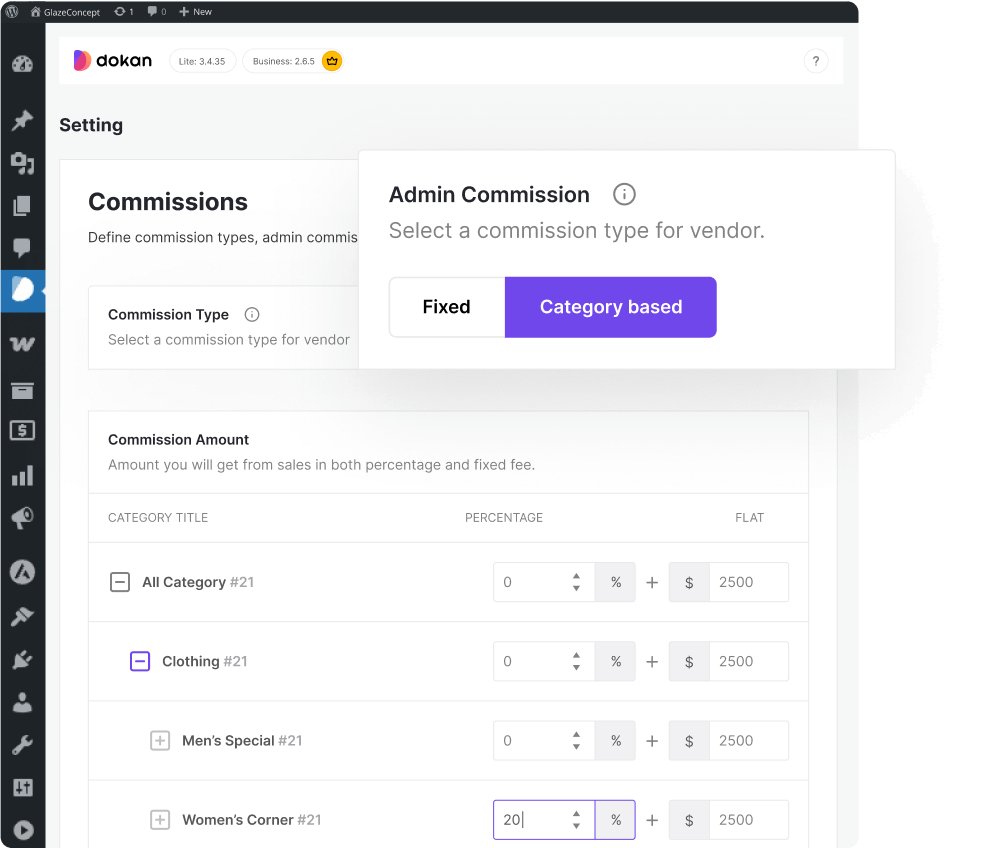
Task: Open the WooCommerce sidebar icon
Action: tap(22, 343)
